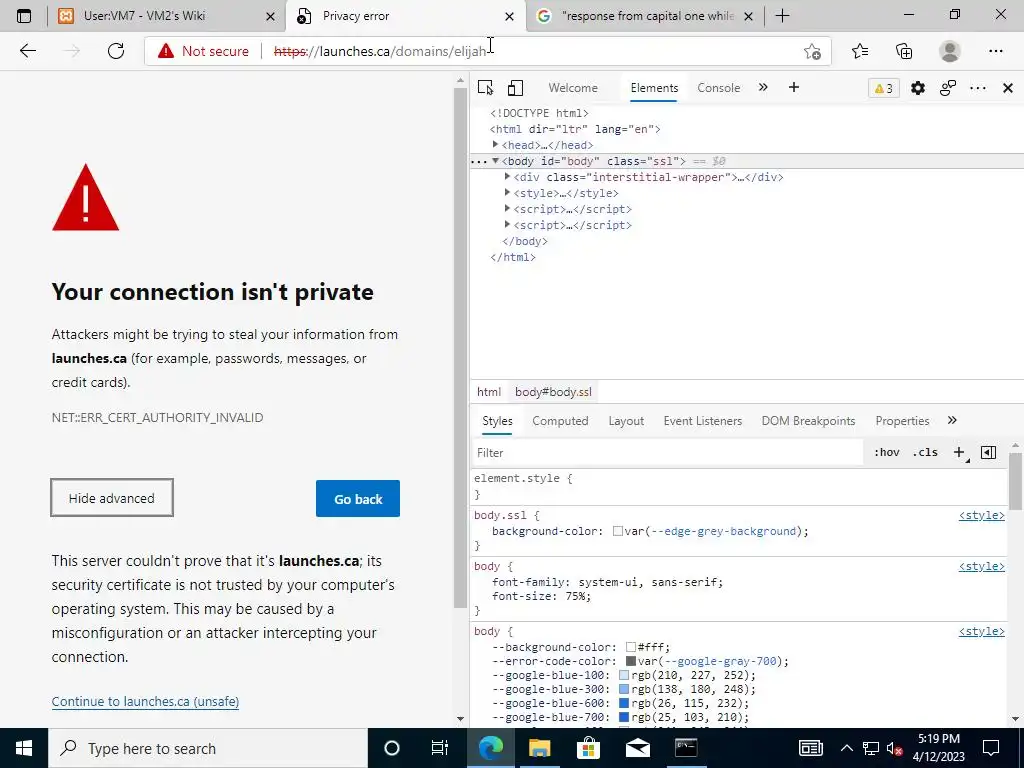This screenshot has height=768, width=1024.
Task: Open style source link for body.ssl rule
Action: [x=982, y=515]
